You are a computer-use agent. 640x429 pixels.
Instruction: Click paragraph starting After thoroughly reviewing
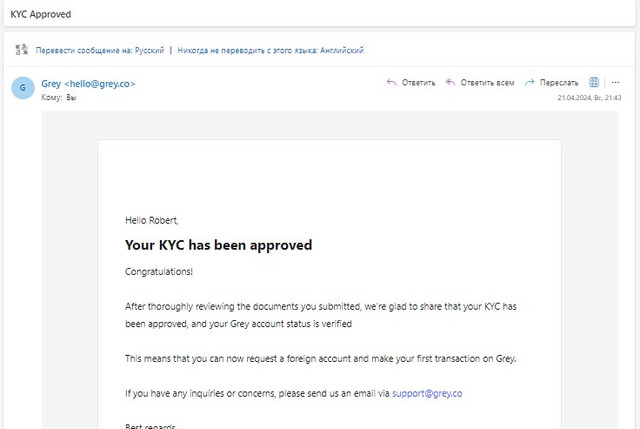click(319, 315)
